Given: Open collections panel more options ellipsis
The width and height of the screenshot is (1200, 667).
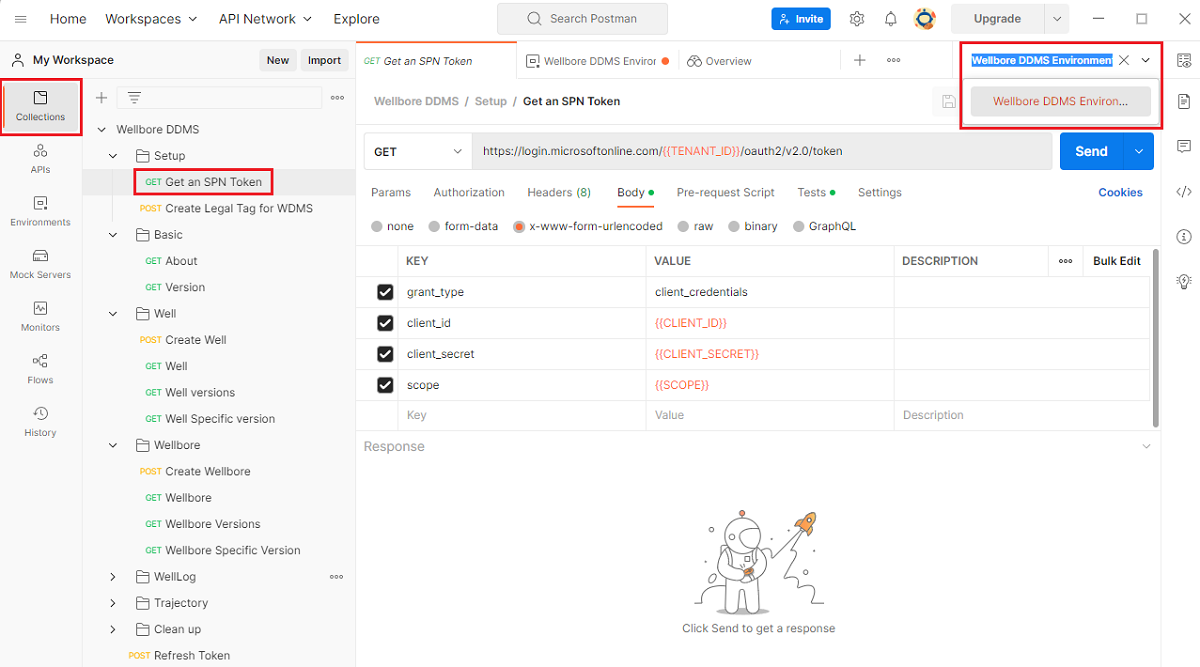Looking at the screenshot, I should click(337, 97).
